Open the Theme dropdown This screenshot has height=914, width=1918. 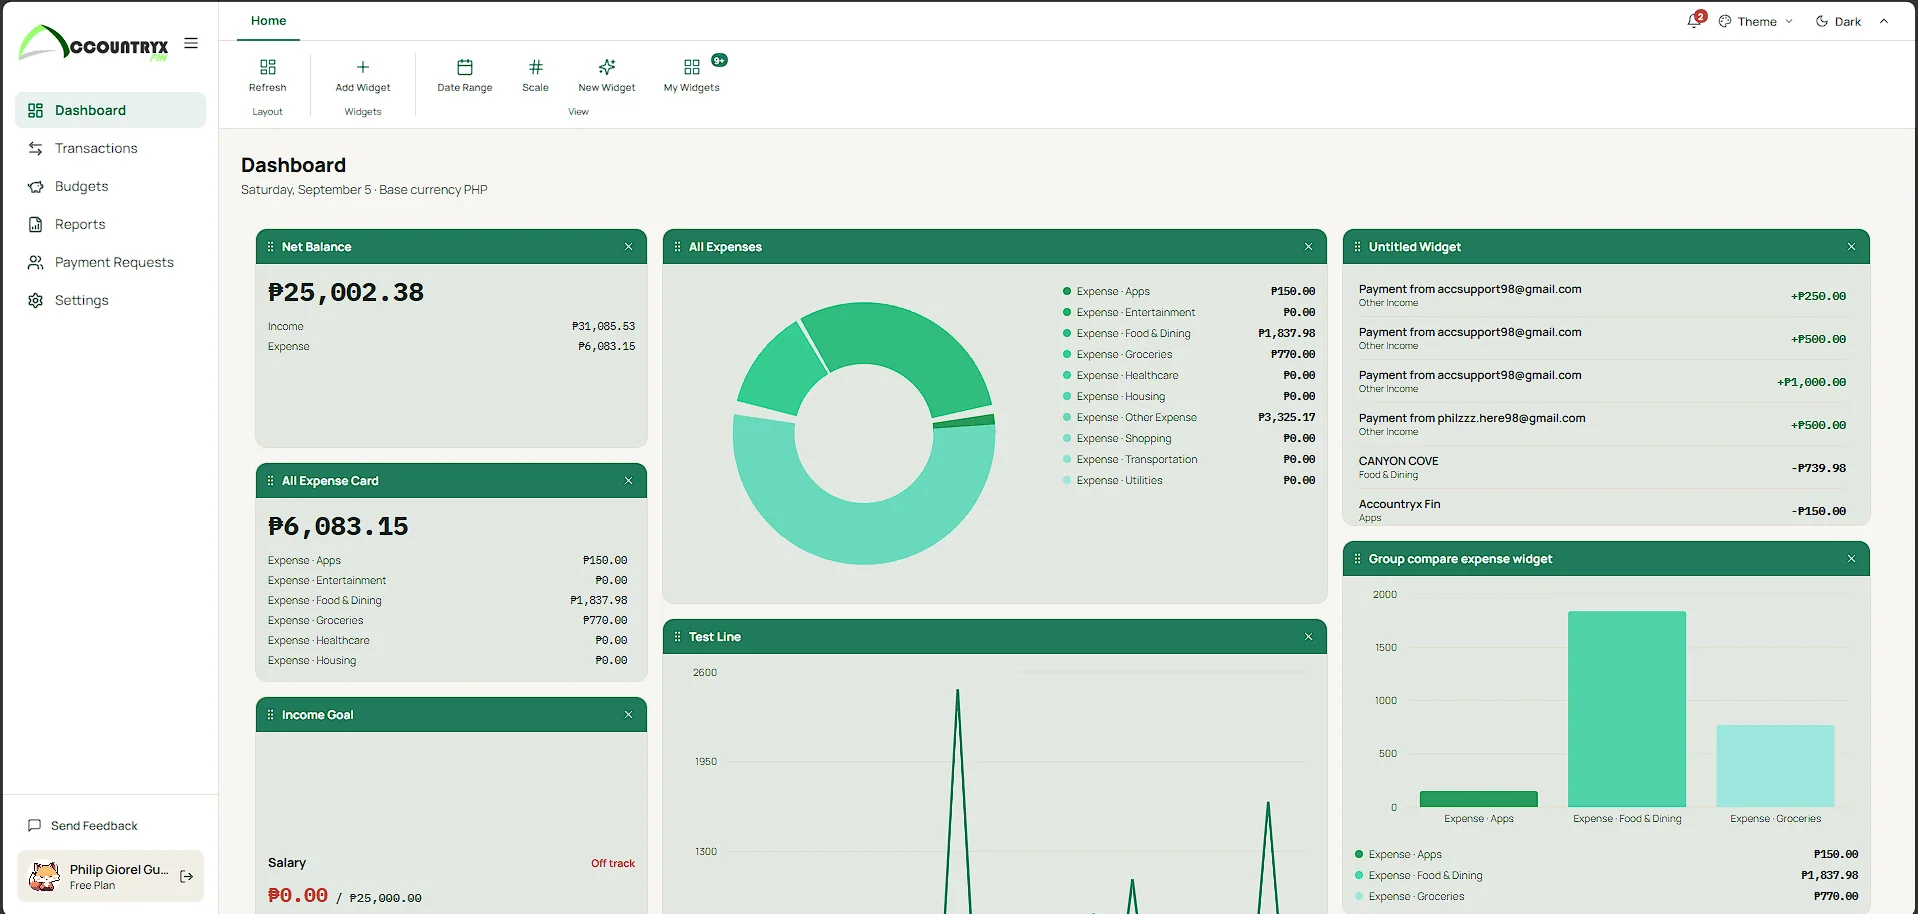coord(1756,21)
